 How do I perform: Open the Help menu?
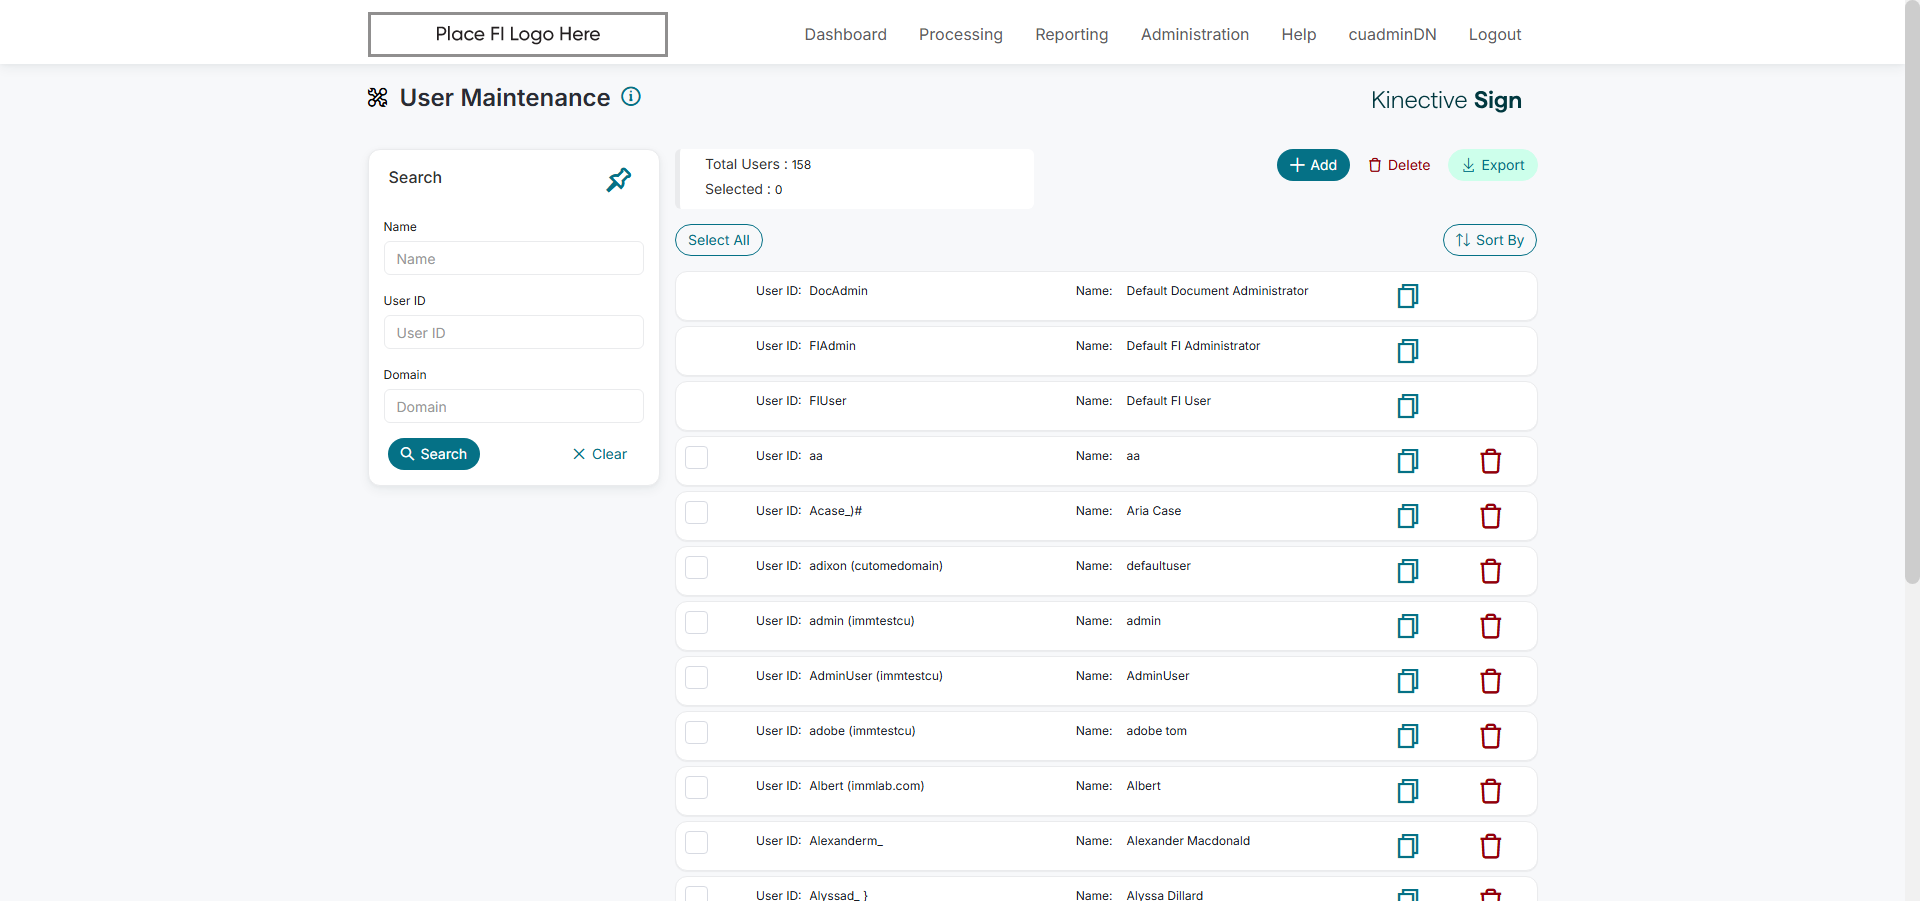click(1298, 34)
